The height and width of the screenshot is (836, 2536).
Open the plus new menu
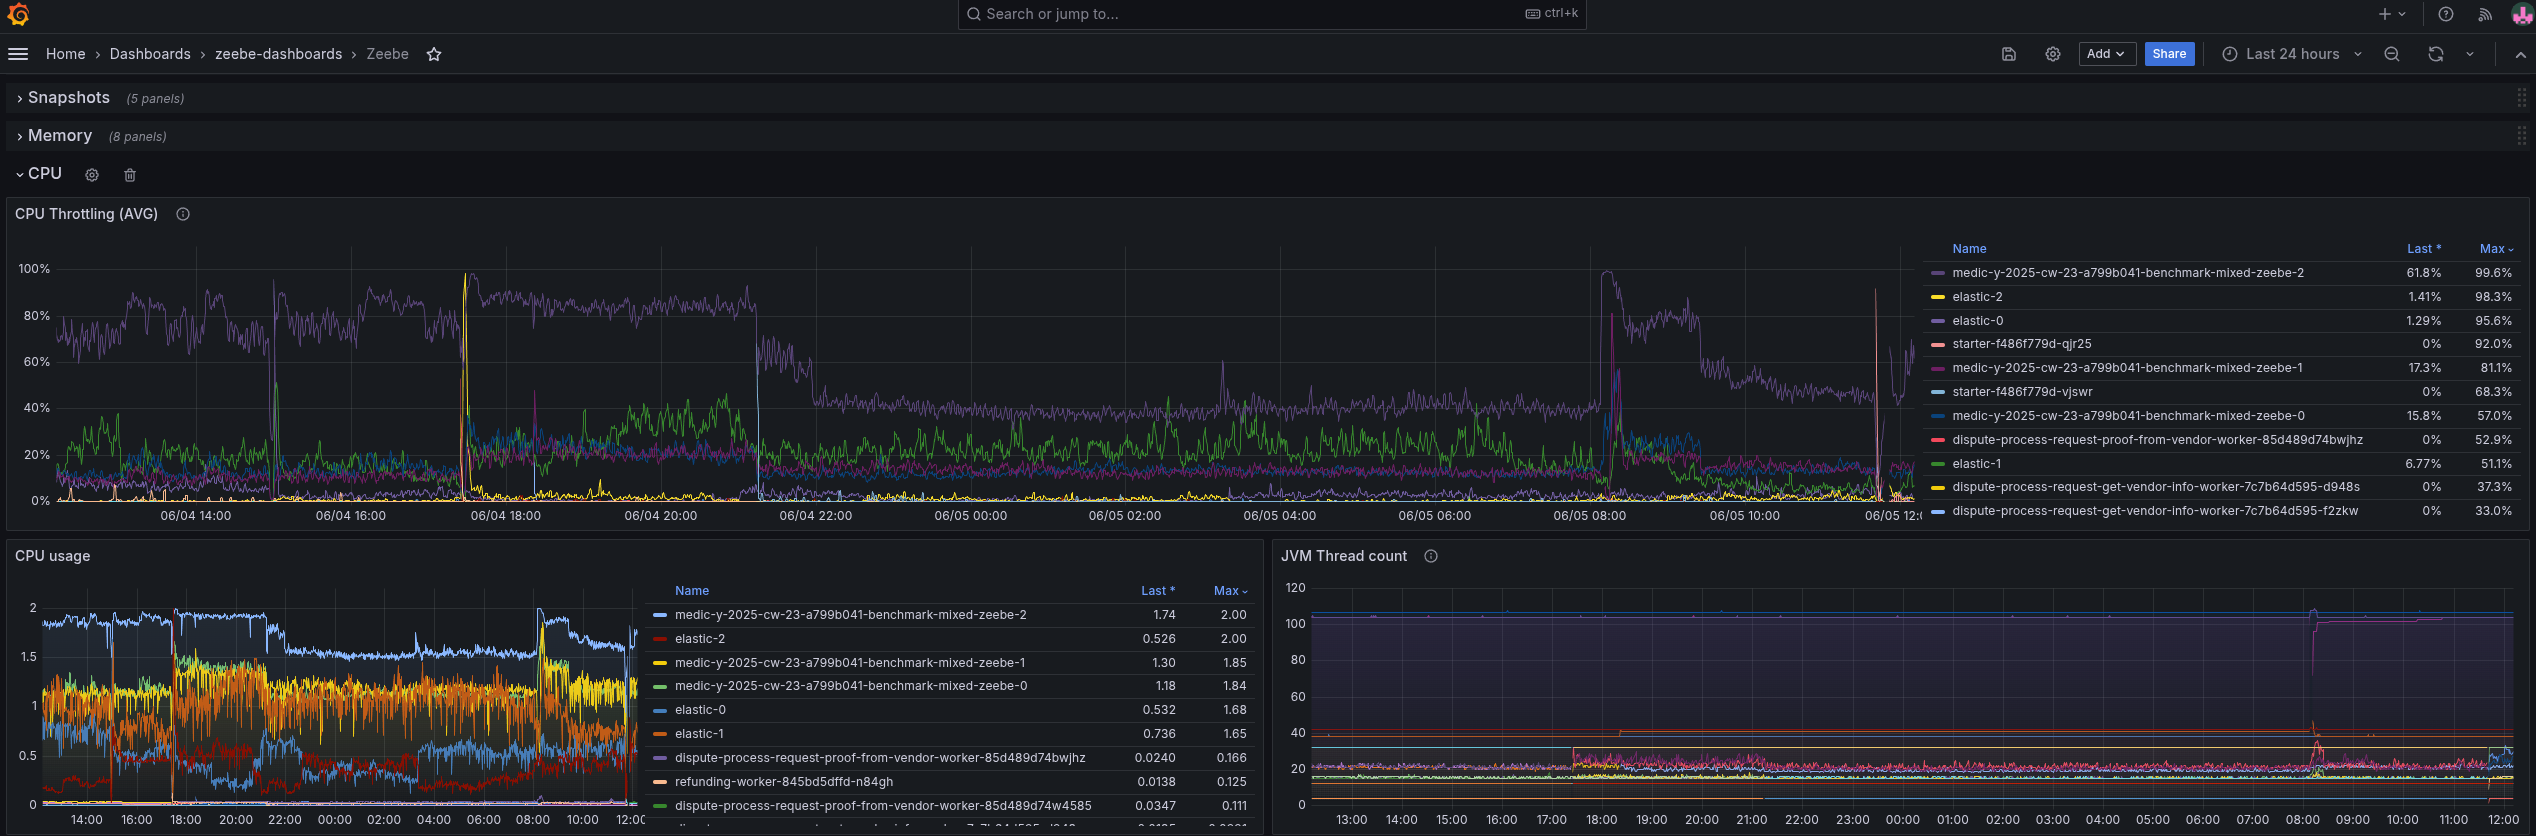[x=2392, y=14]
